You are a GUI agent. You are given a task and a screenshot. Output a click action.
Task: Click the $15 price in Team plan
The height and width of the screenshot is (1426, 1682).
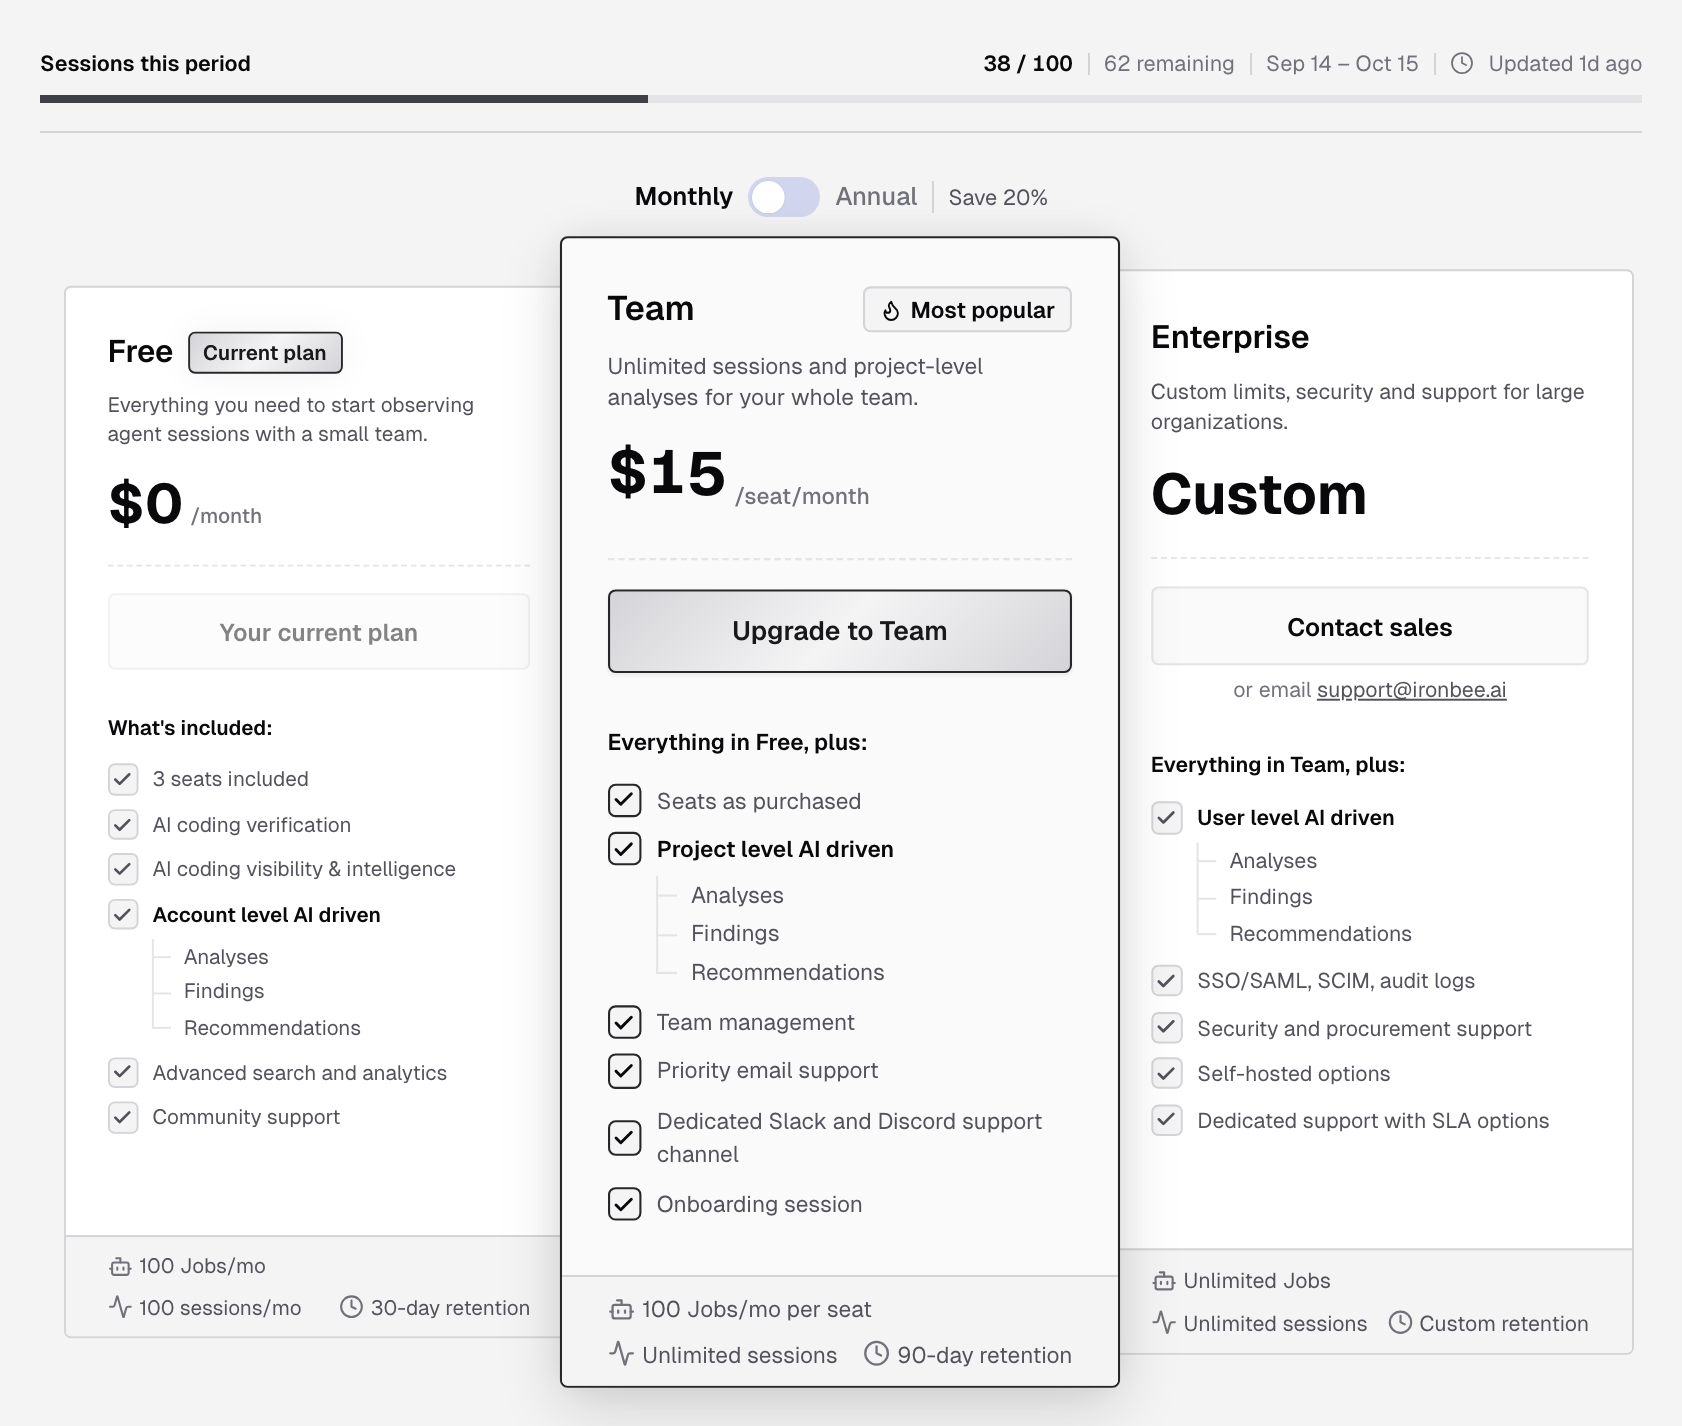(667, 472)
